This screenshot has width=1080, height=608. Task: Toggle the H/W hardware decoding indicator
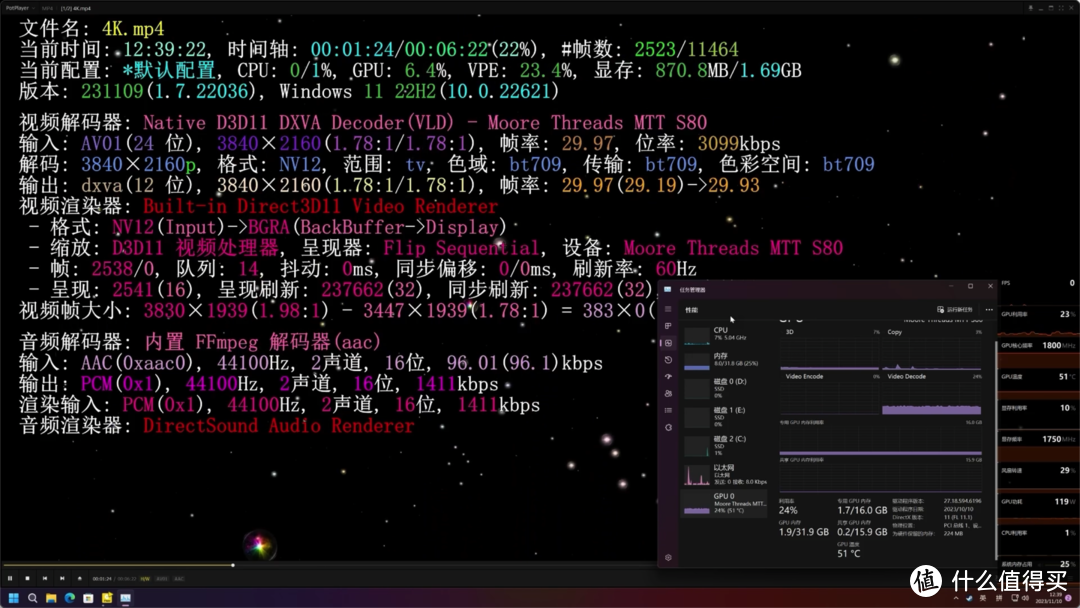(x=145, y=579)
